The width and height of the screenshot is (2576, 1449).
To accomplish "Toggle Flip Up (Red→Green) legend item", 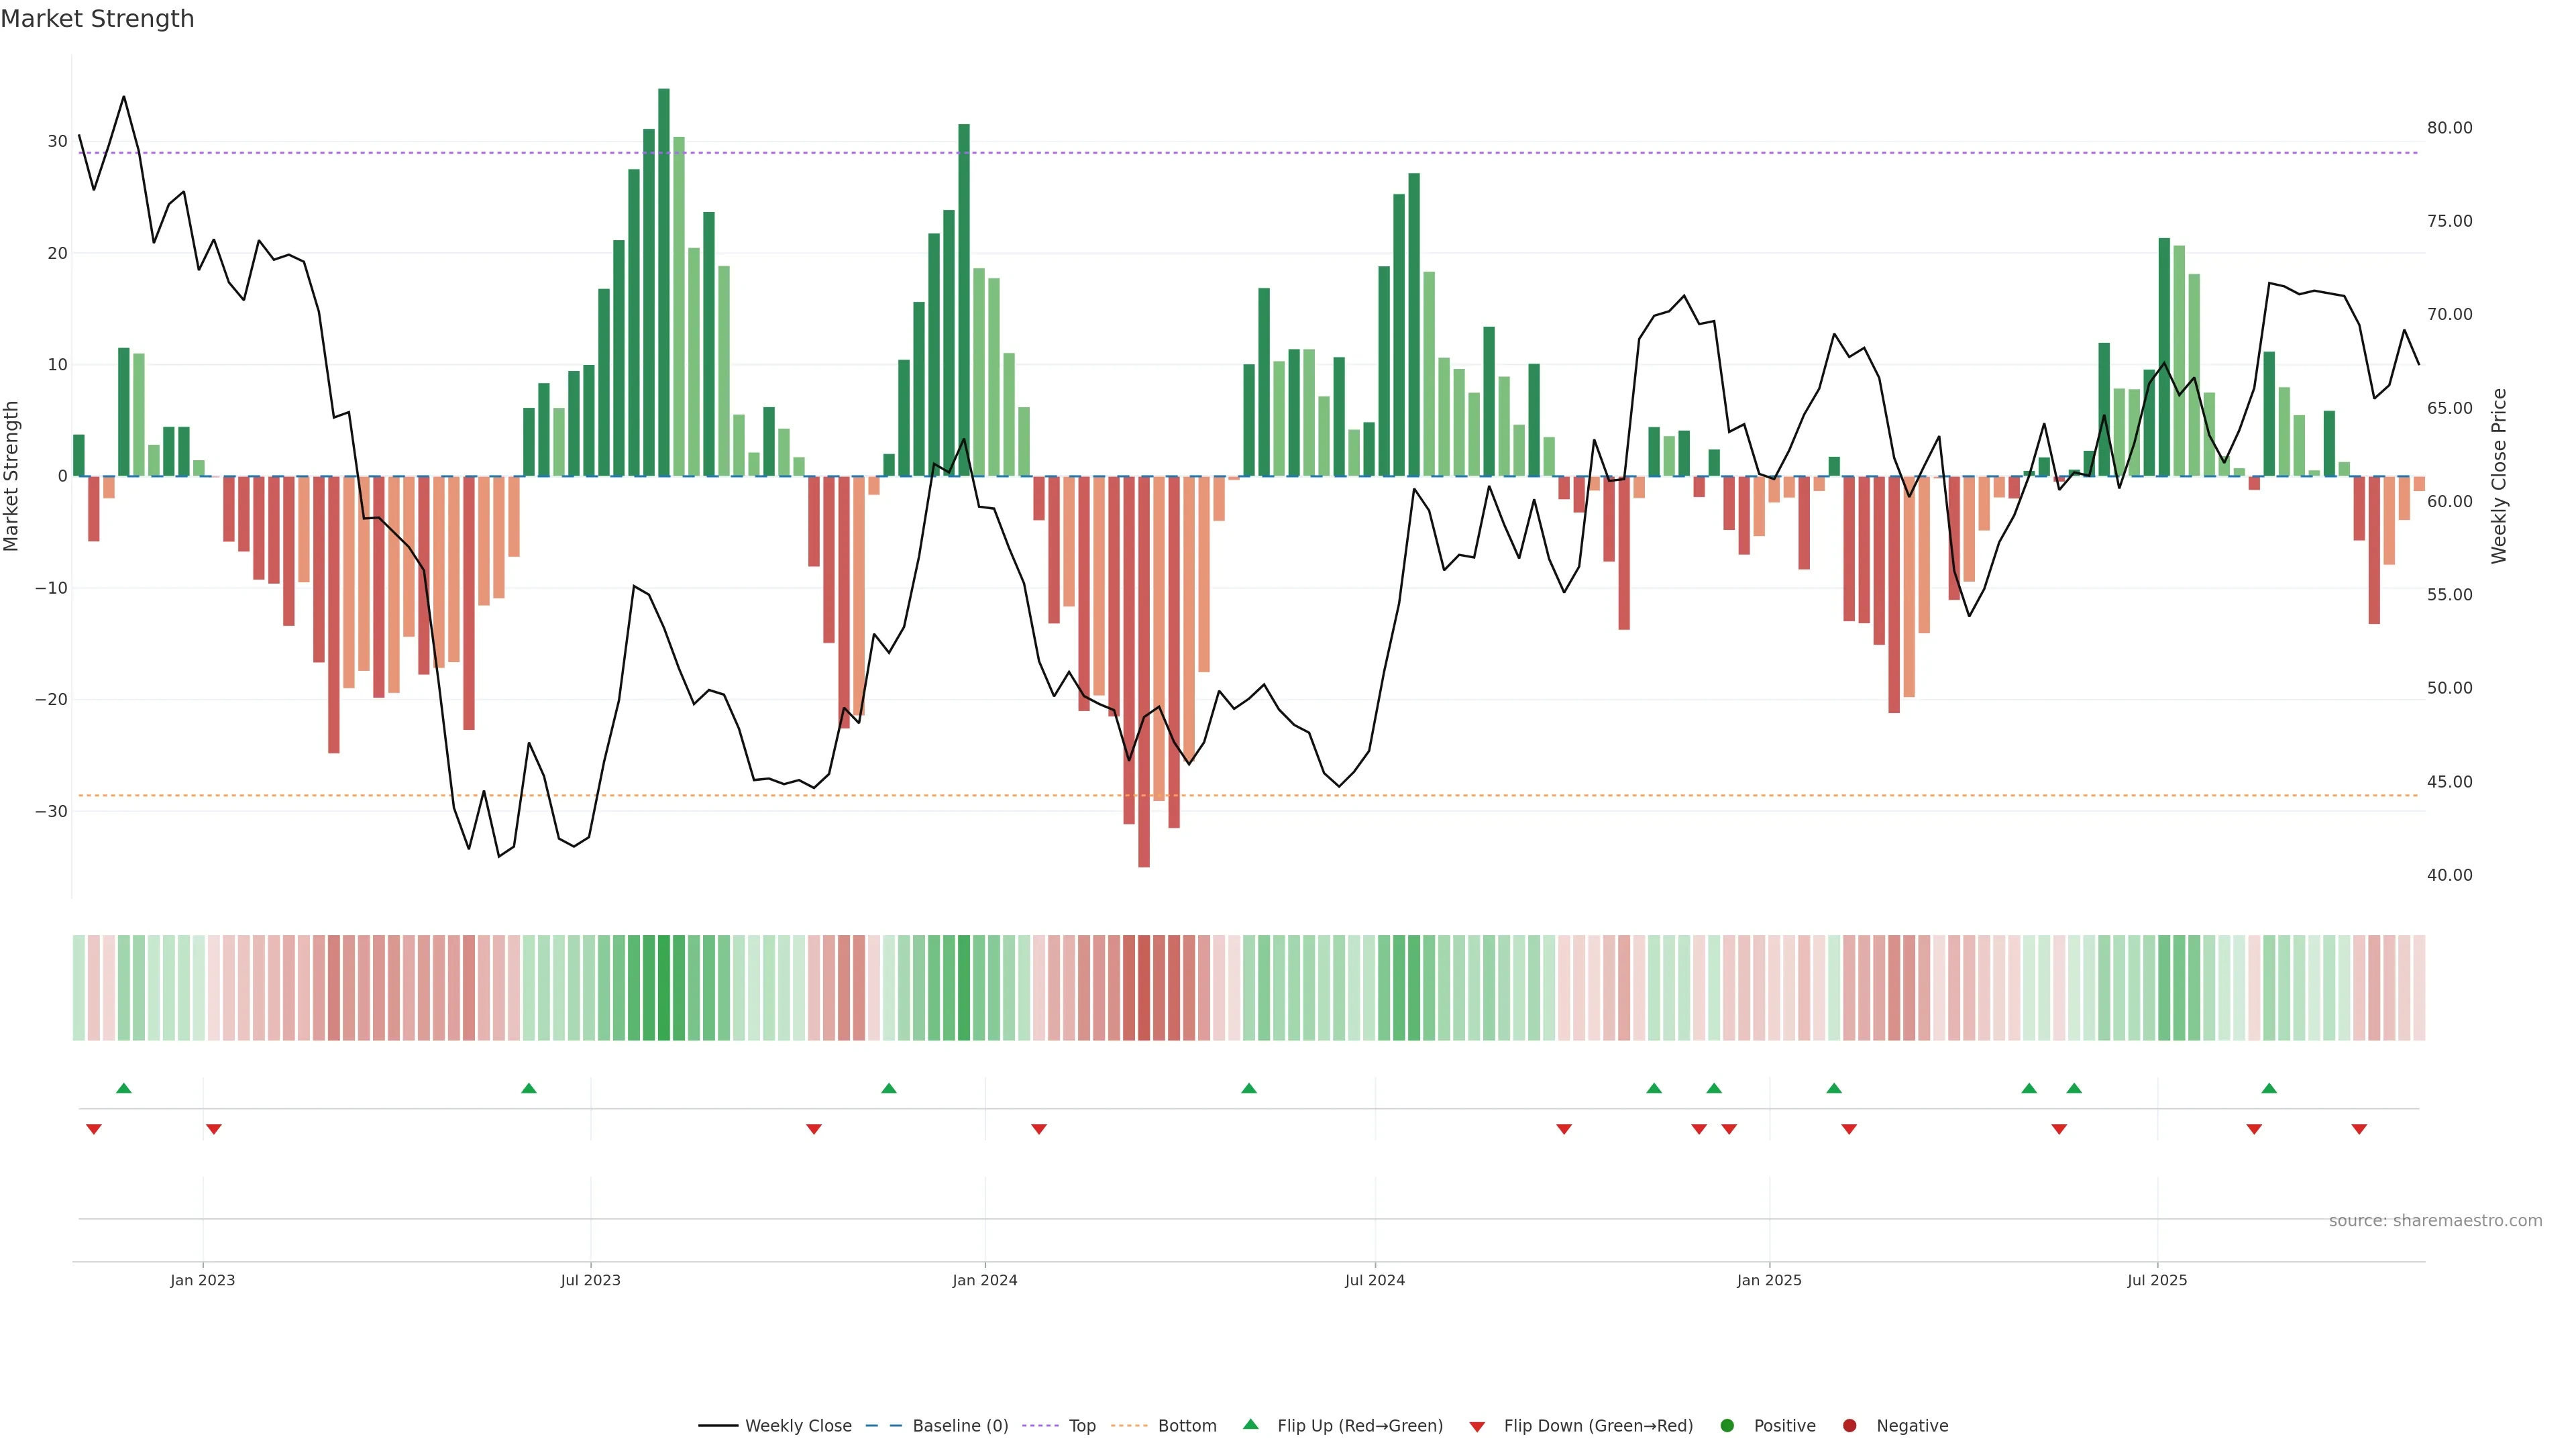I will click(x=1359, y=1426).
